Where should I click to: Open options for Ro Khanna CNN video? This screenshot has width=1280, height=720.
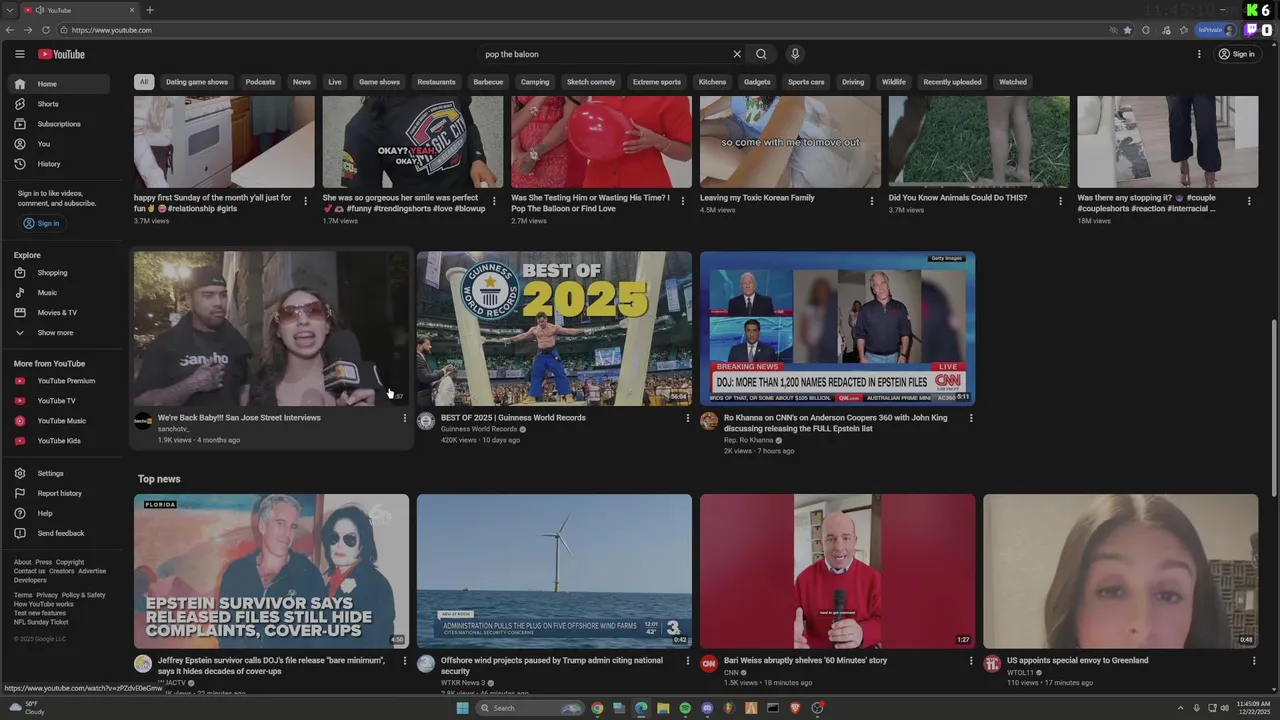click(x=971, y=418)
